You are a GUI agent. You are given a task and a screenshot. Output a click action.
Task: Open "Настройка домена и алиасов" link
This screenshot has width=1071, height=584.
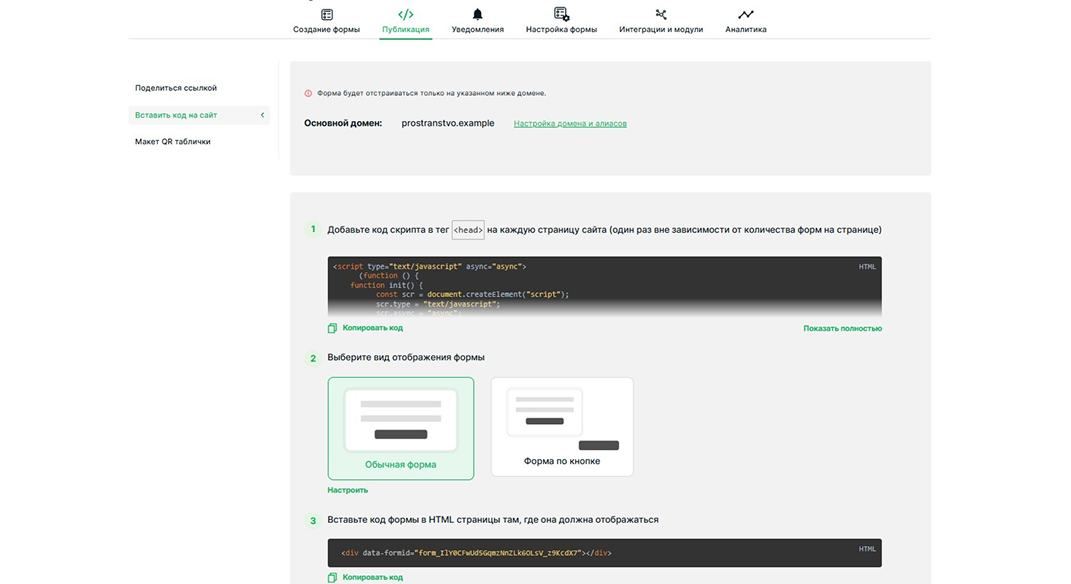[x=570, y=124]
